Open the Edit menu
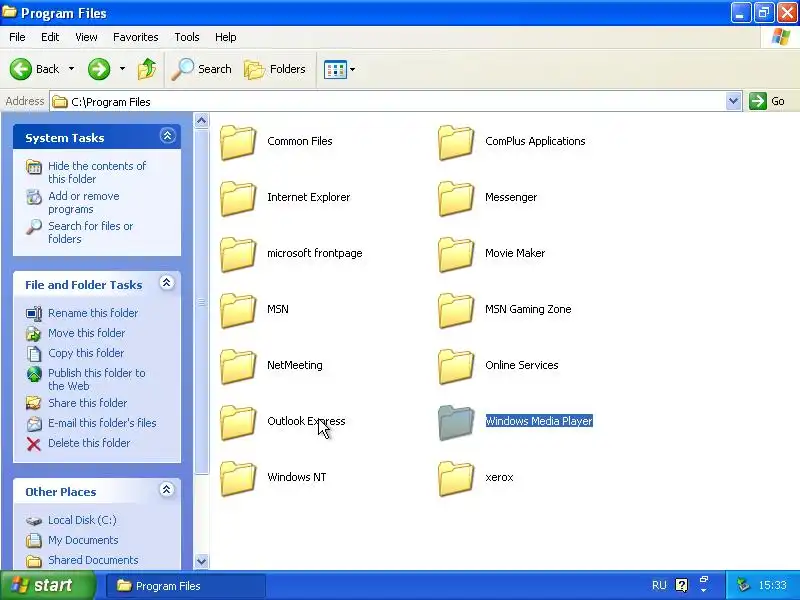Viewport: 800px width, 600px height. tap(50, 37)
